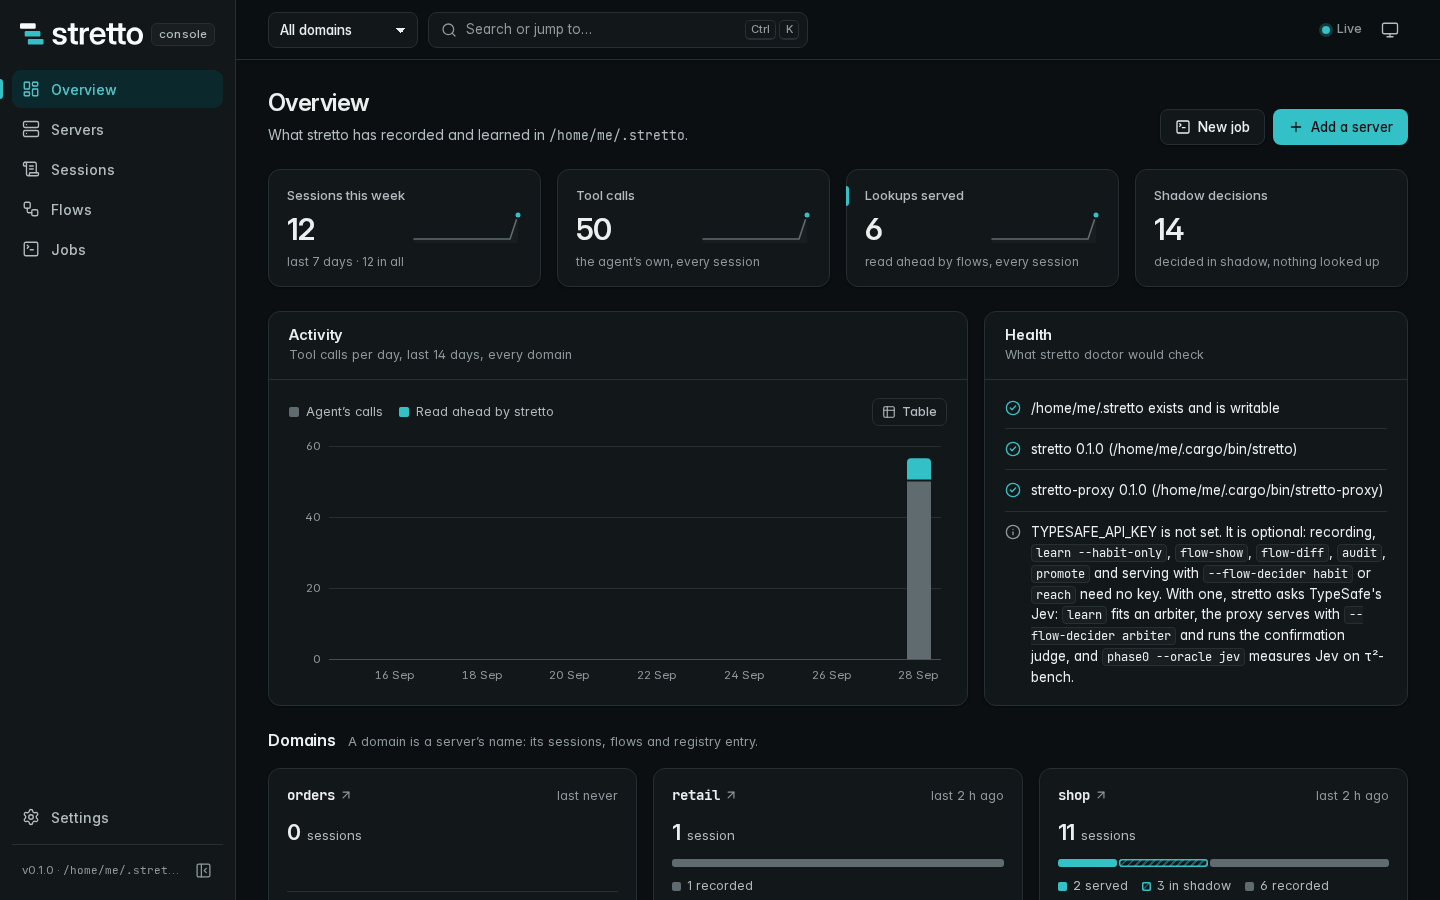Image resolution: width=1440 pixels, height=900 pixels.
Task: Click the check icon for stretto 0.1.0 row
Action: [1013, 449]
